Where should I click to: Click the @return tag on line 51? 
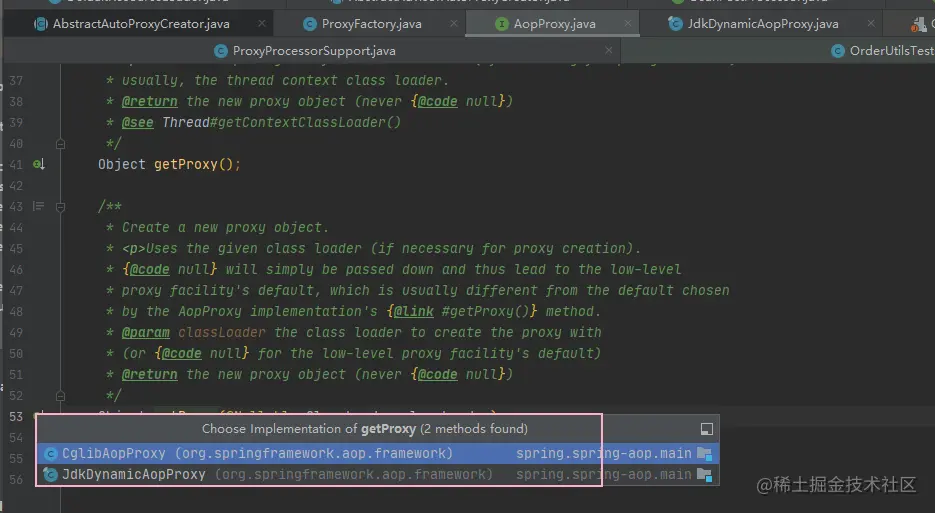click(149, 375)
